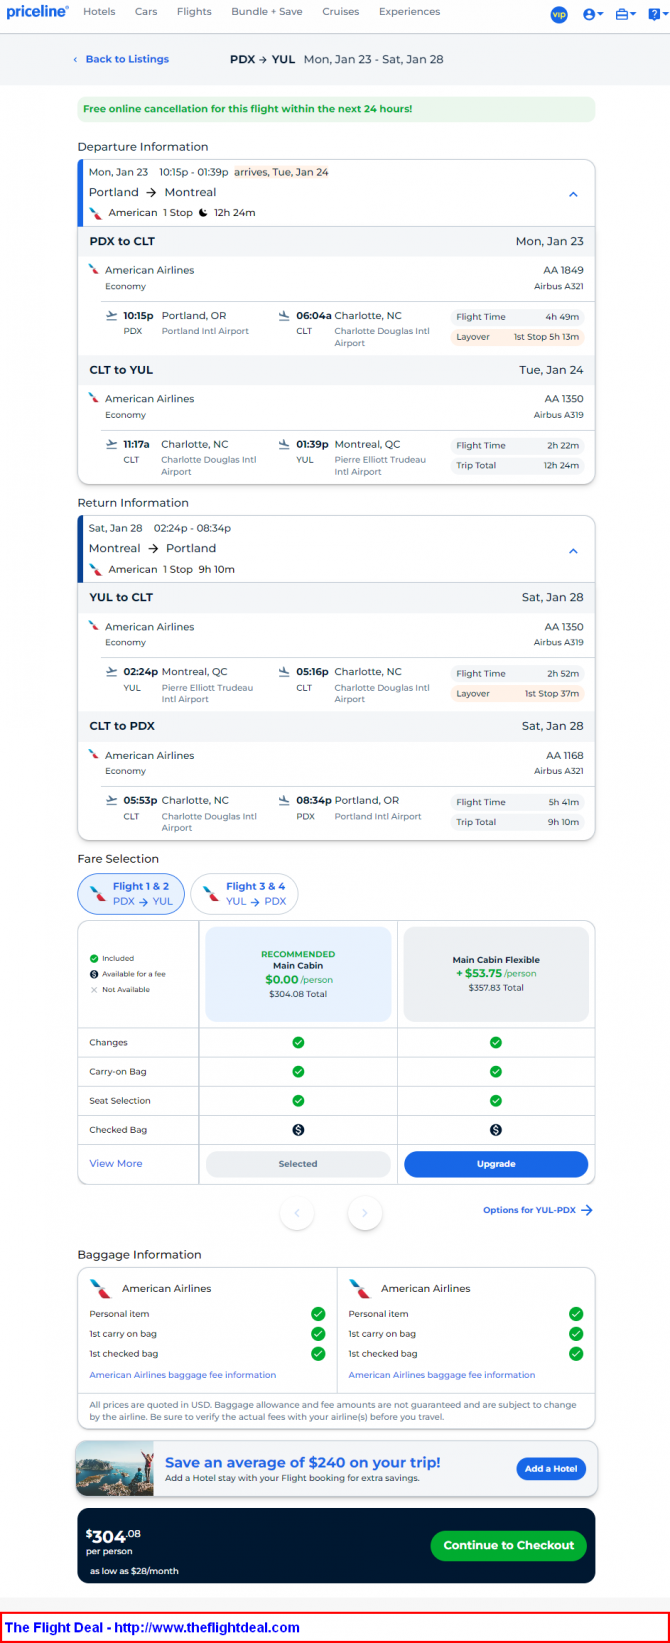Click Add a Hotel button
The image size is (670, 1643).
(551, 1469)
